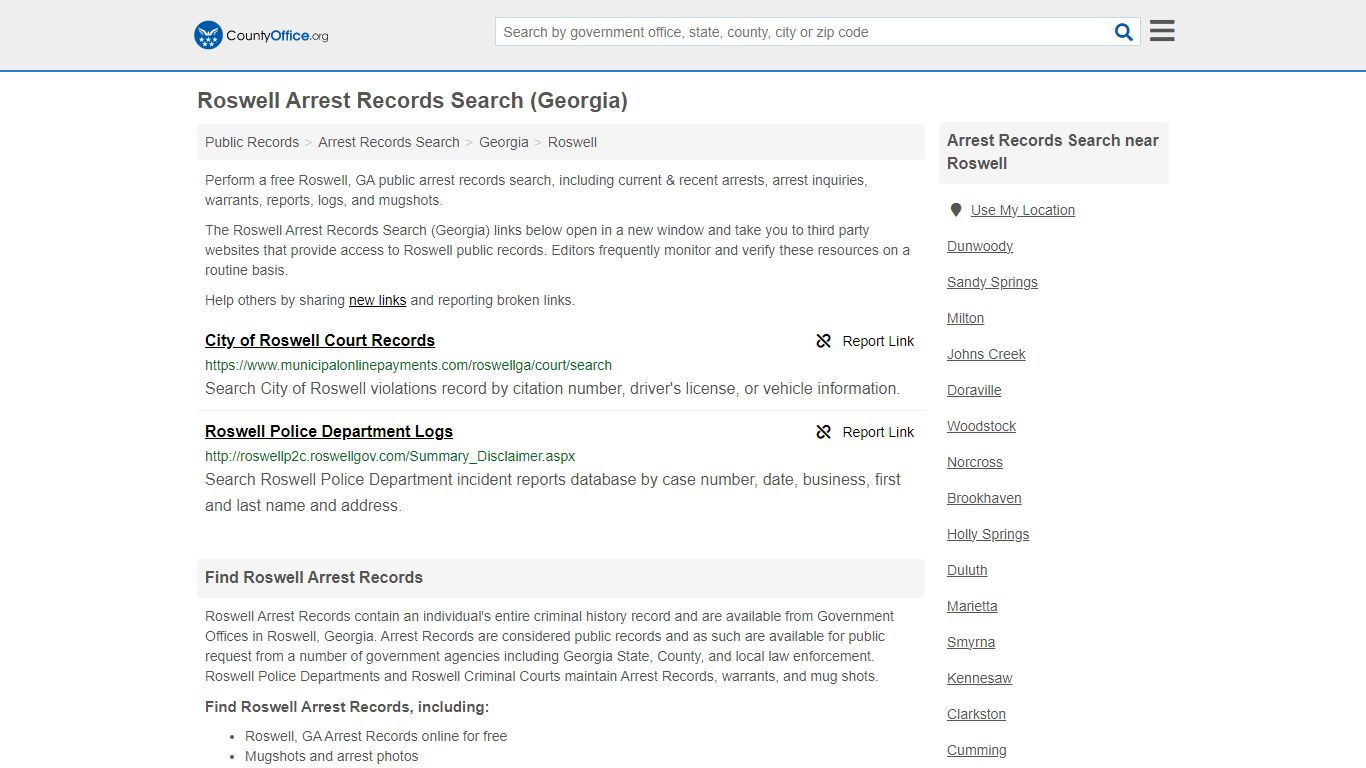Image resolution: width=1366 pixels, height=768 pixels.
Task: Go to Arrest Records Search breadcrumb
Action: click(389, 142)
